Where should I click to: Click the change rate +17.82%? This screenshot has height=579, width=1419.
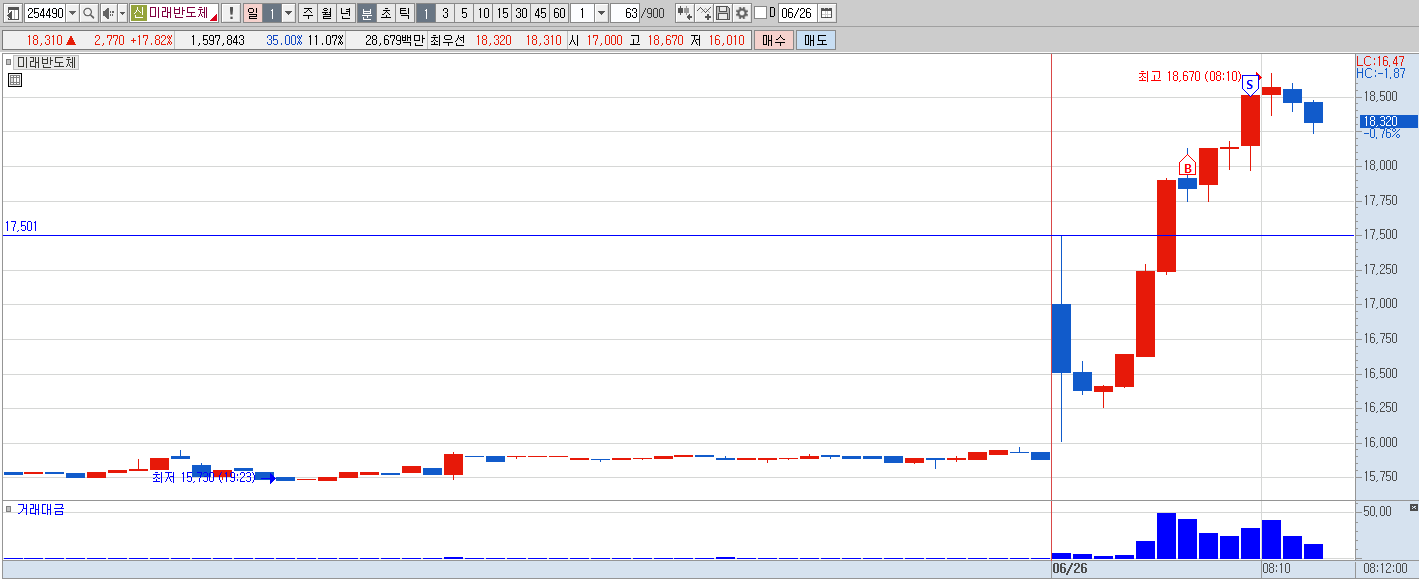pos(151,40)
